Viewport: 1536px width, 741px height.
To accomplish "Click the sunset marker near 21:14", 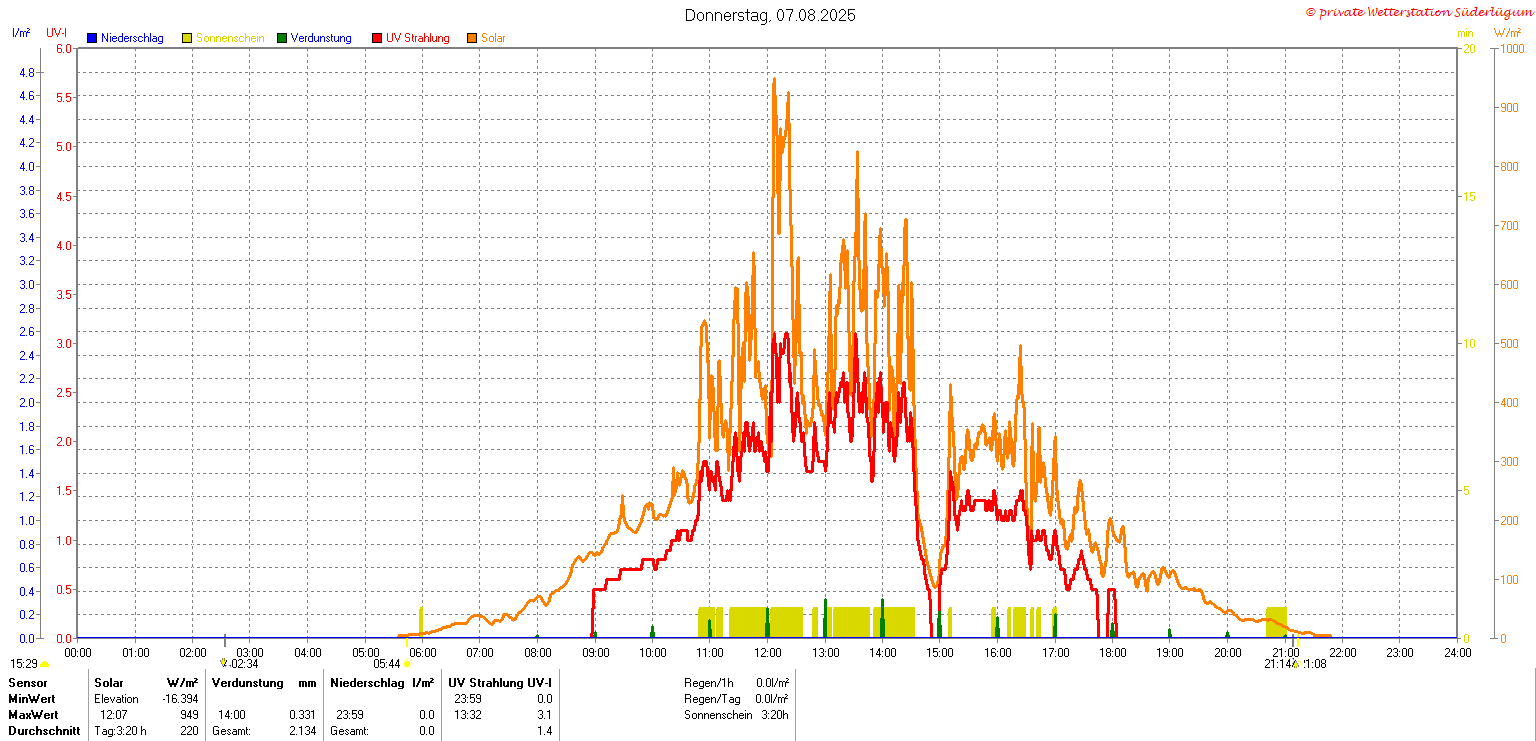I will click(1296, 664).
